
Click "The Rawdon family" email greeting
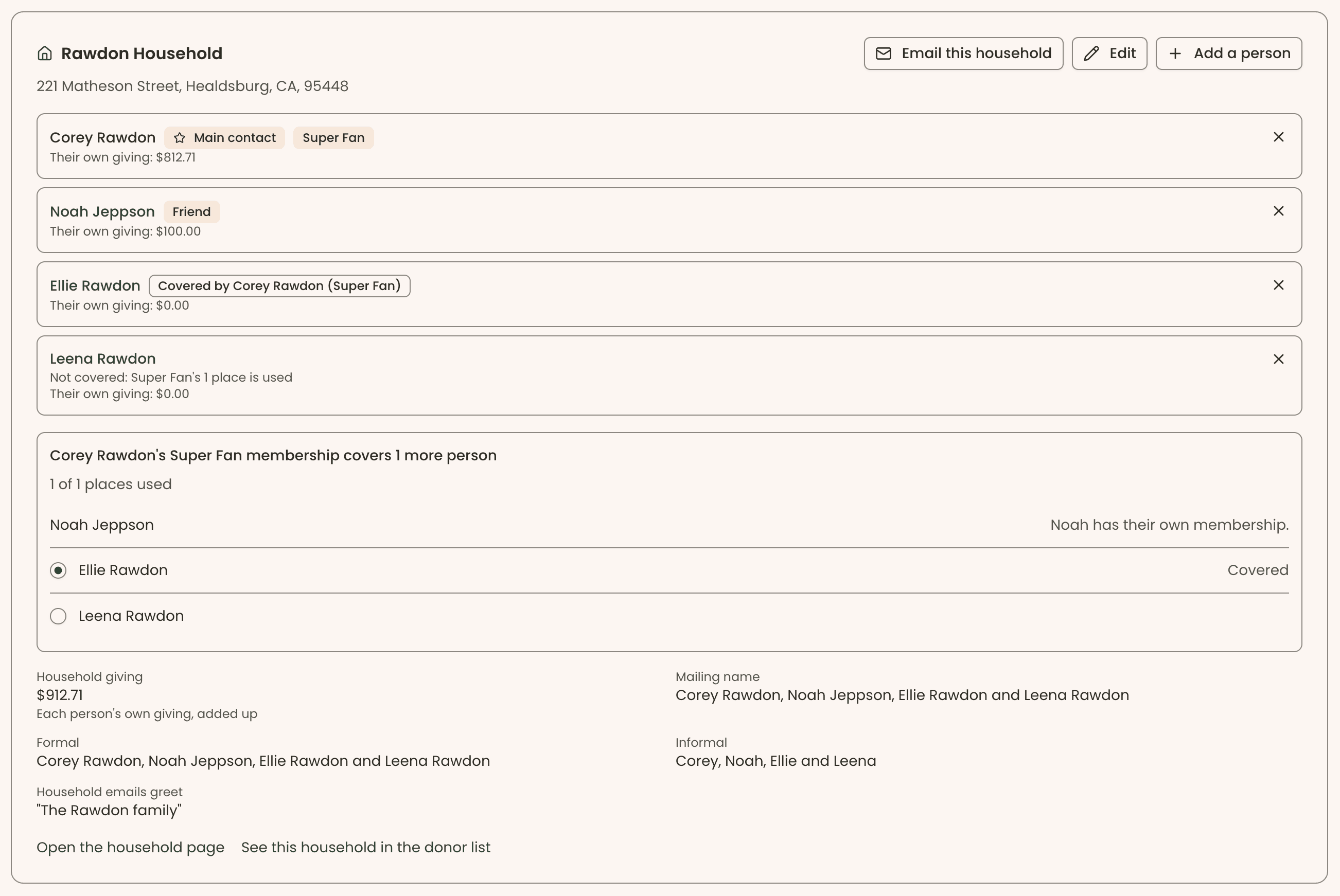coord(109,810)
